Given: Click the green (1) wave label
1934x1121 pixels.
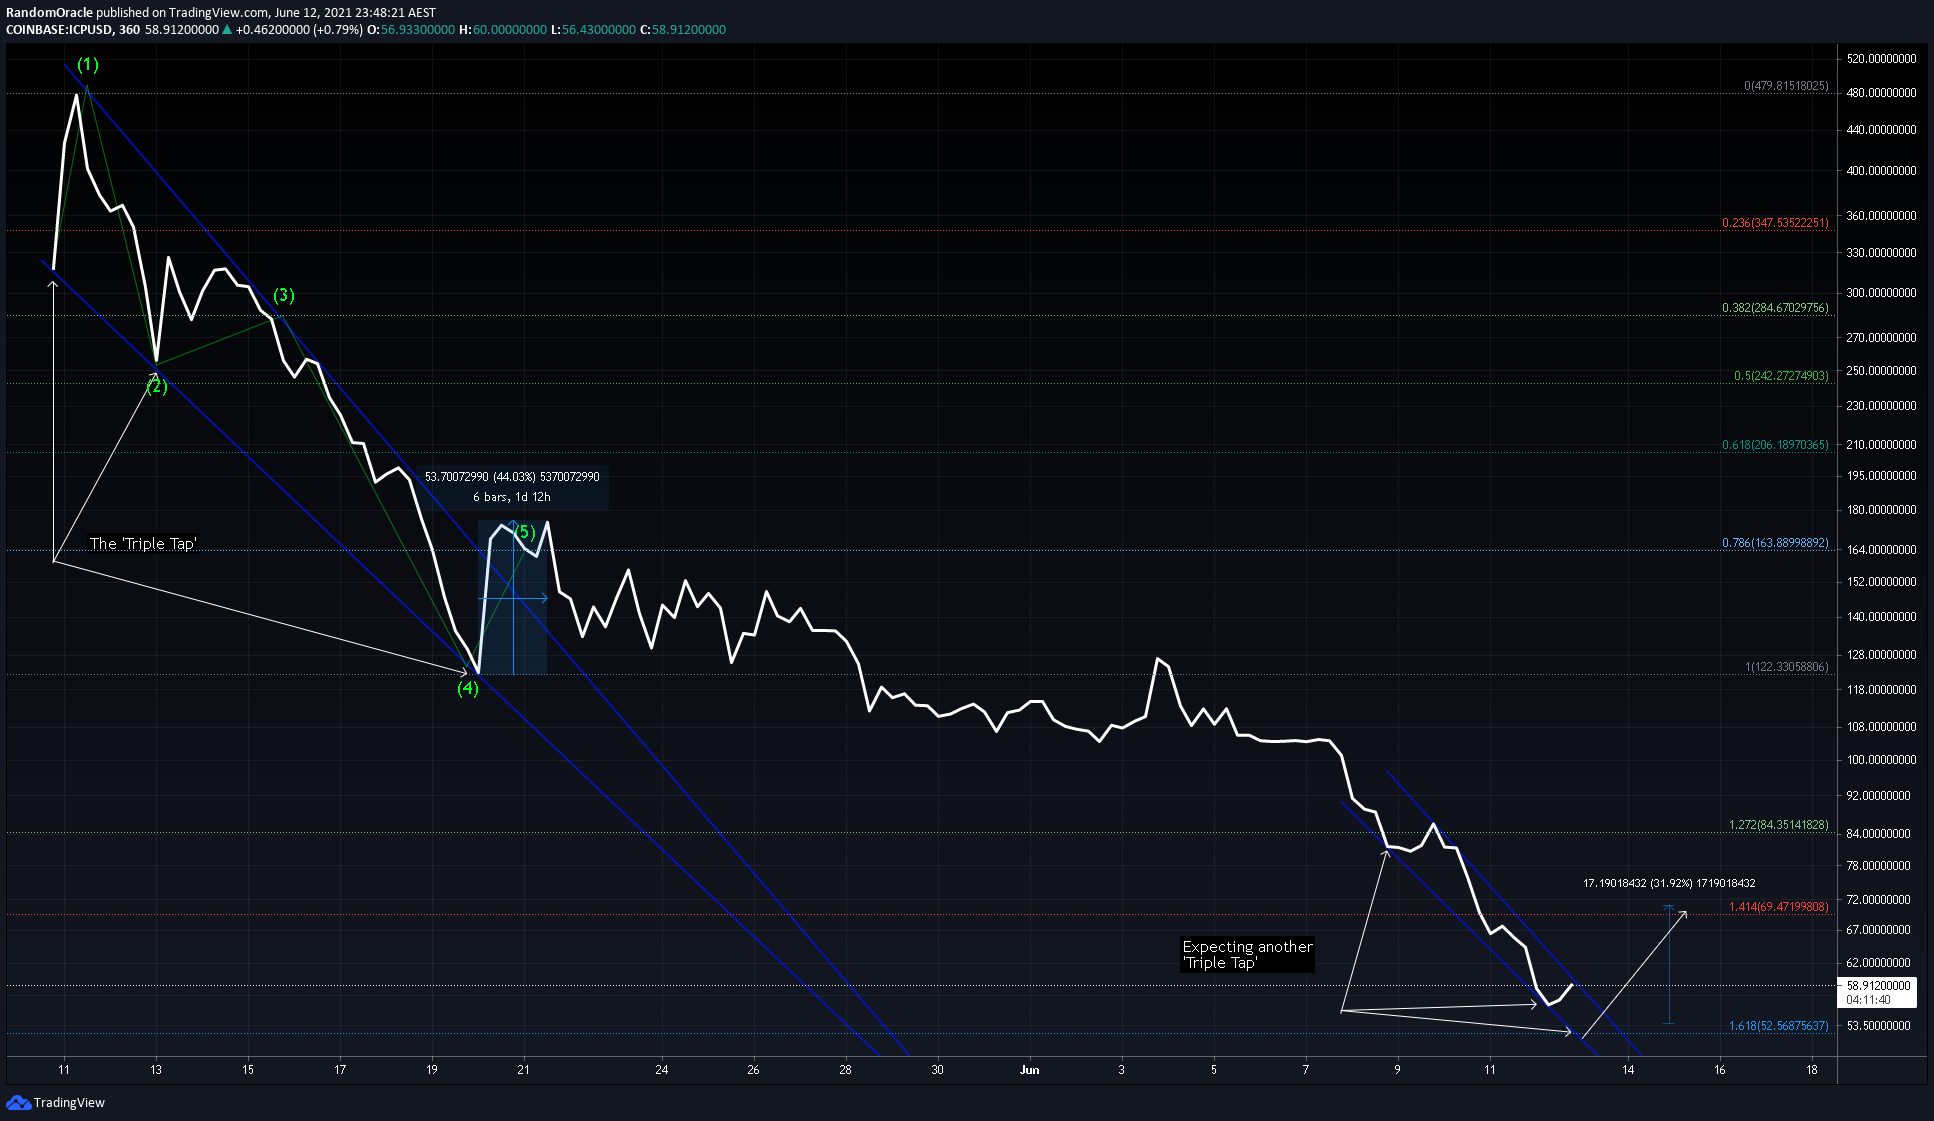Looking at the screenshot, I should [88, 65].
